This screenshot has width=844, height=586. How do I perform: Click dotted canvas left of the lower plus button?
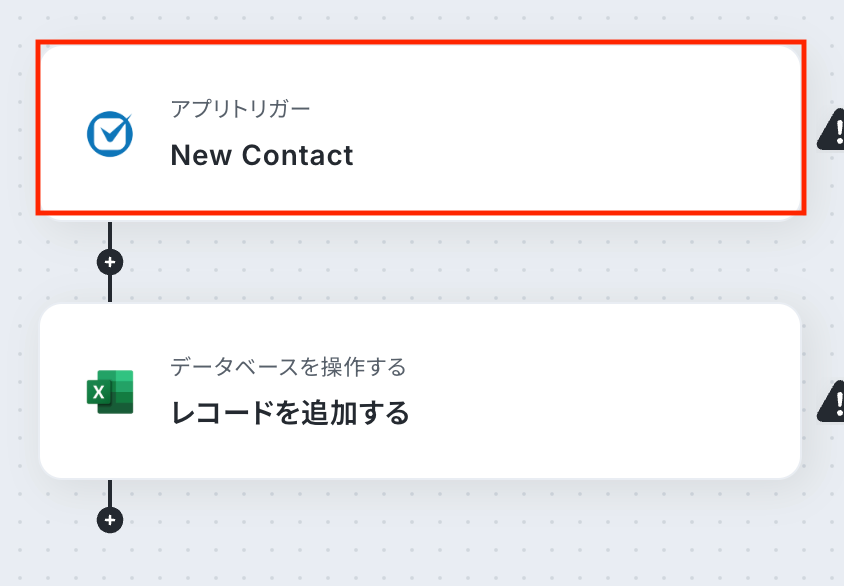(x=50, y=520)
